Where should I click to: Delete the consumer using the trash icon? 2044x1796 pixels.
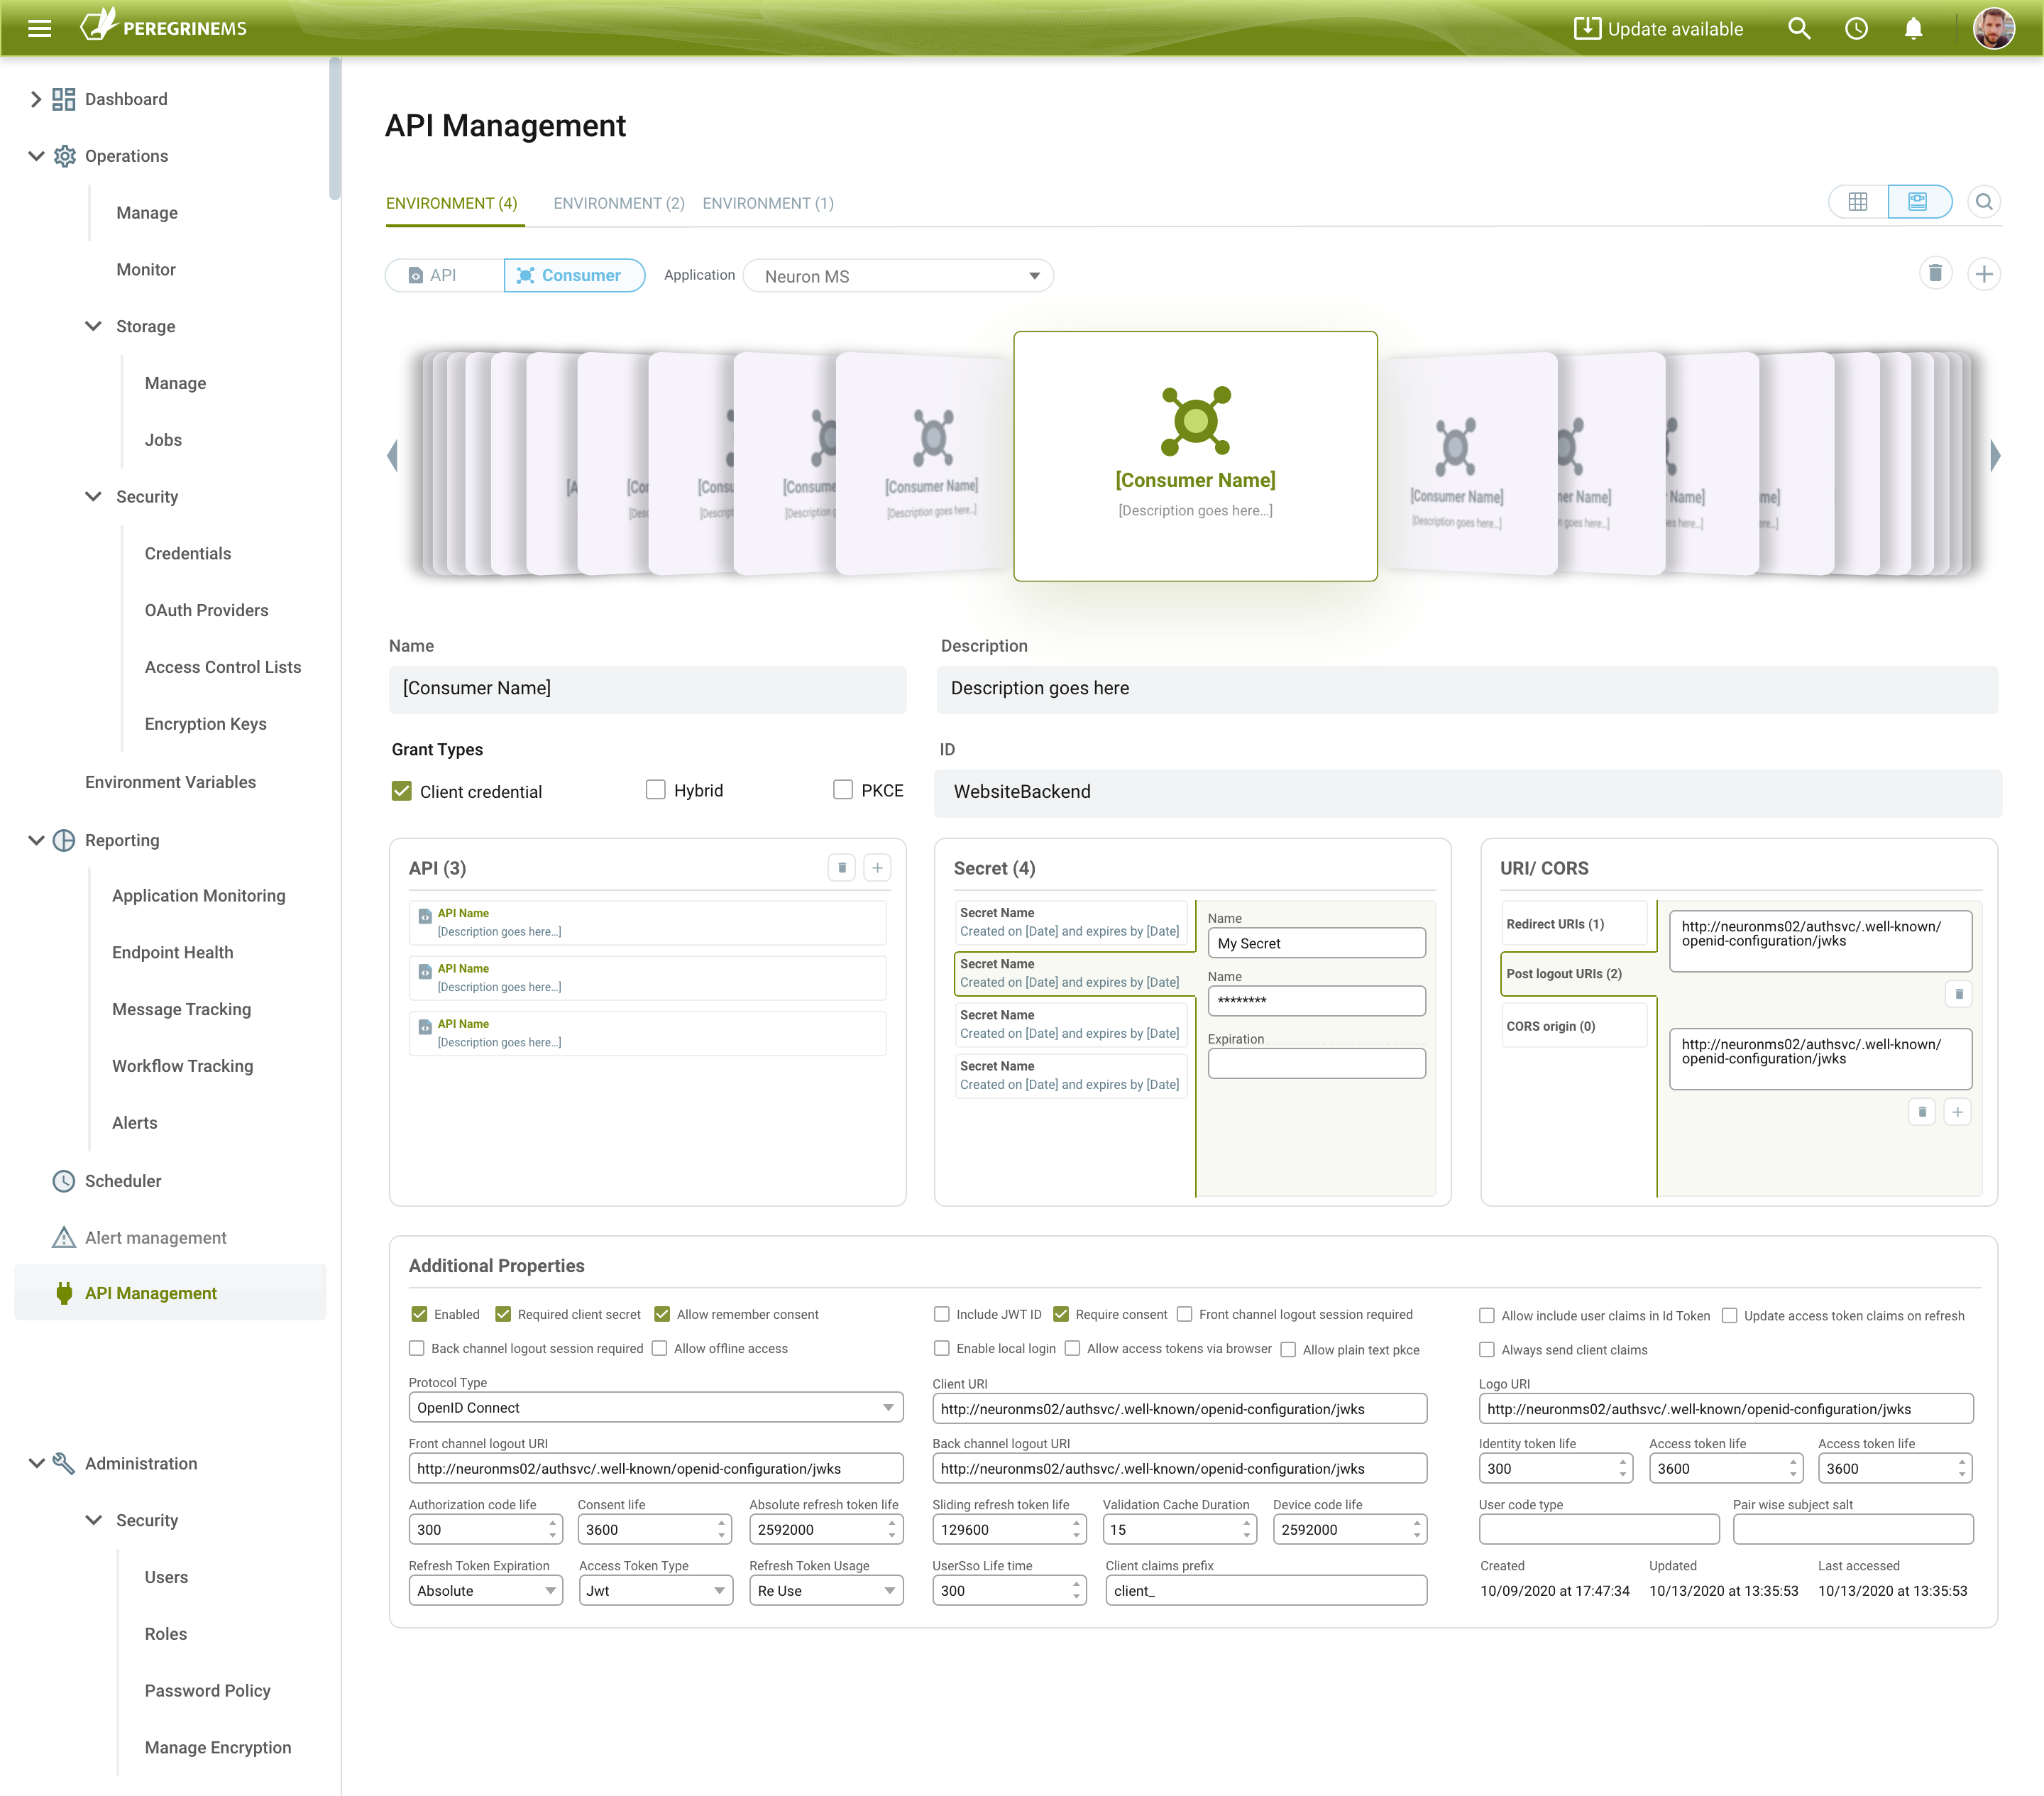click(1936, 273)
